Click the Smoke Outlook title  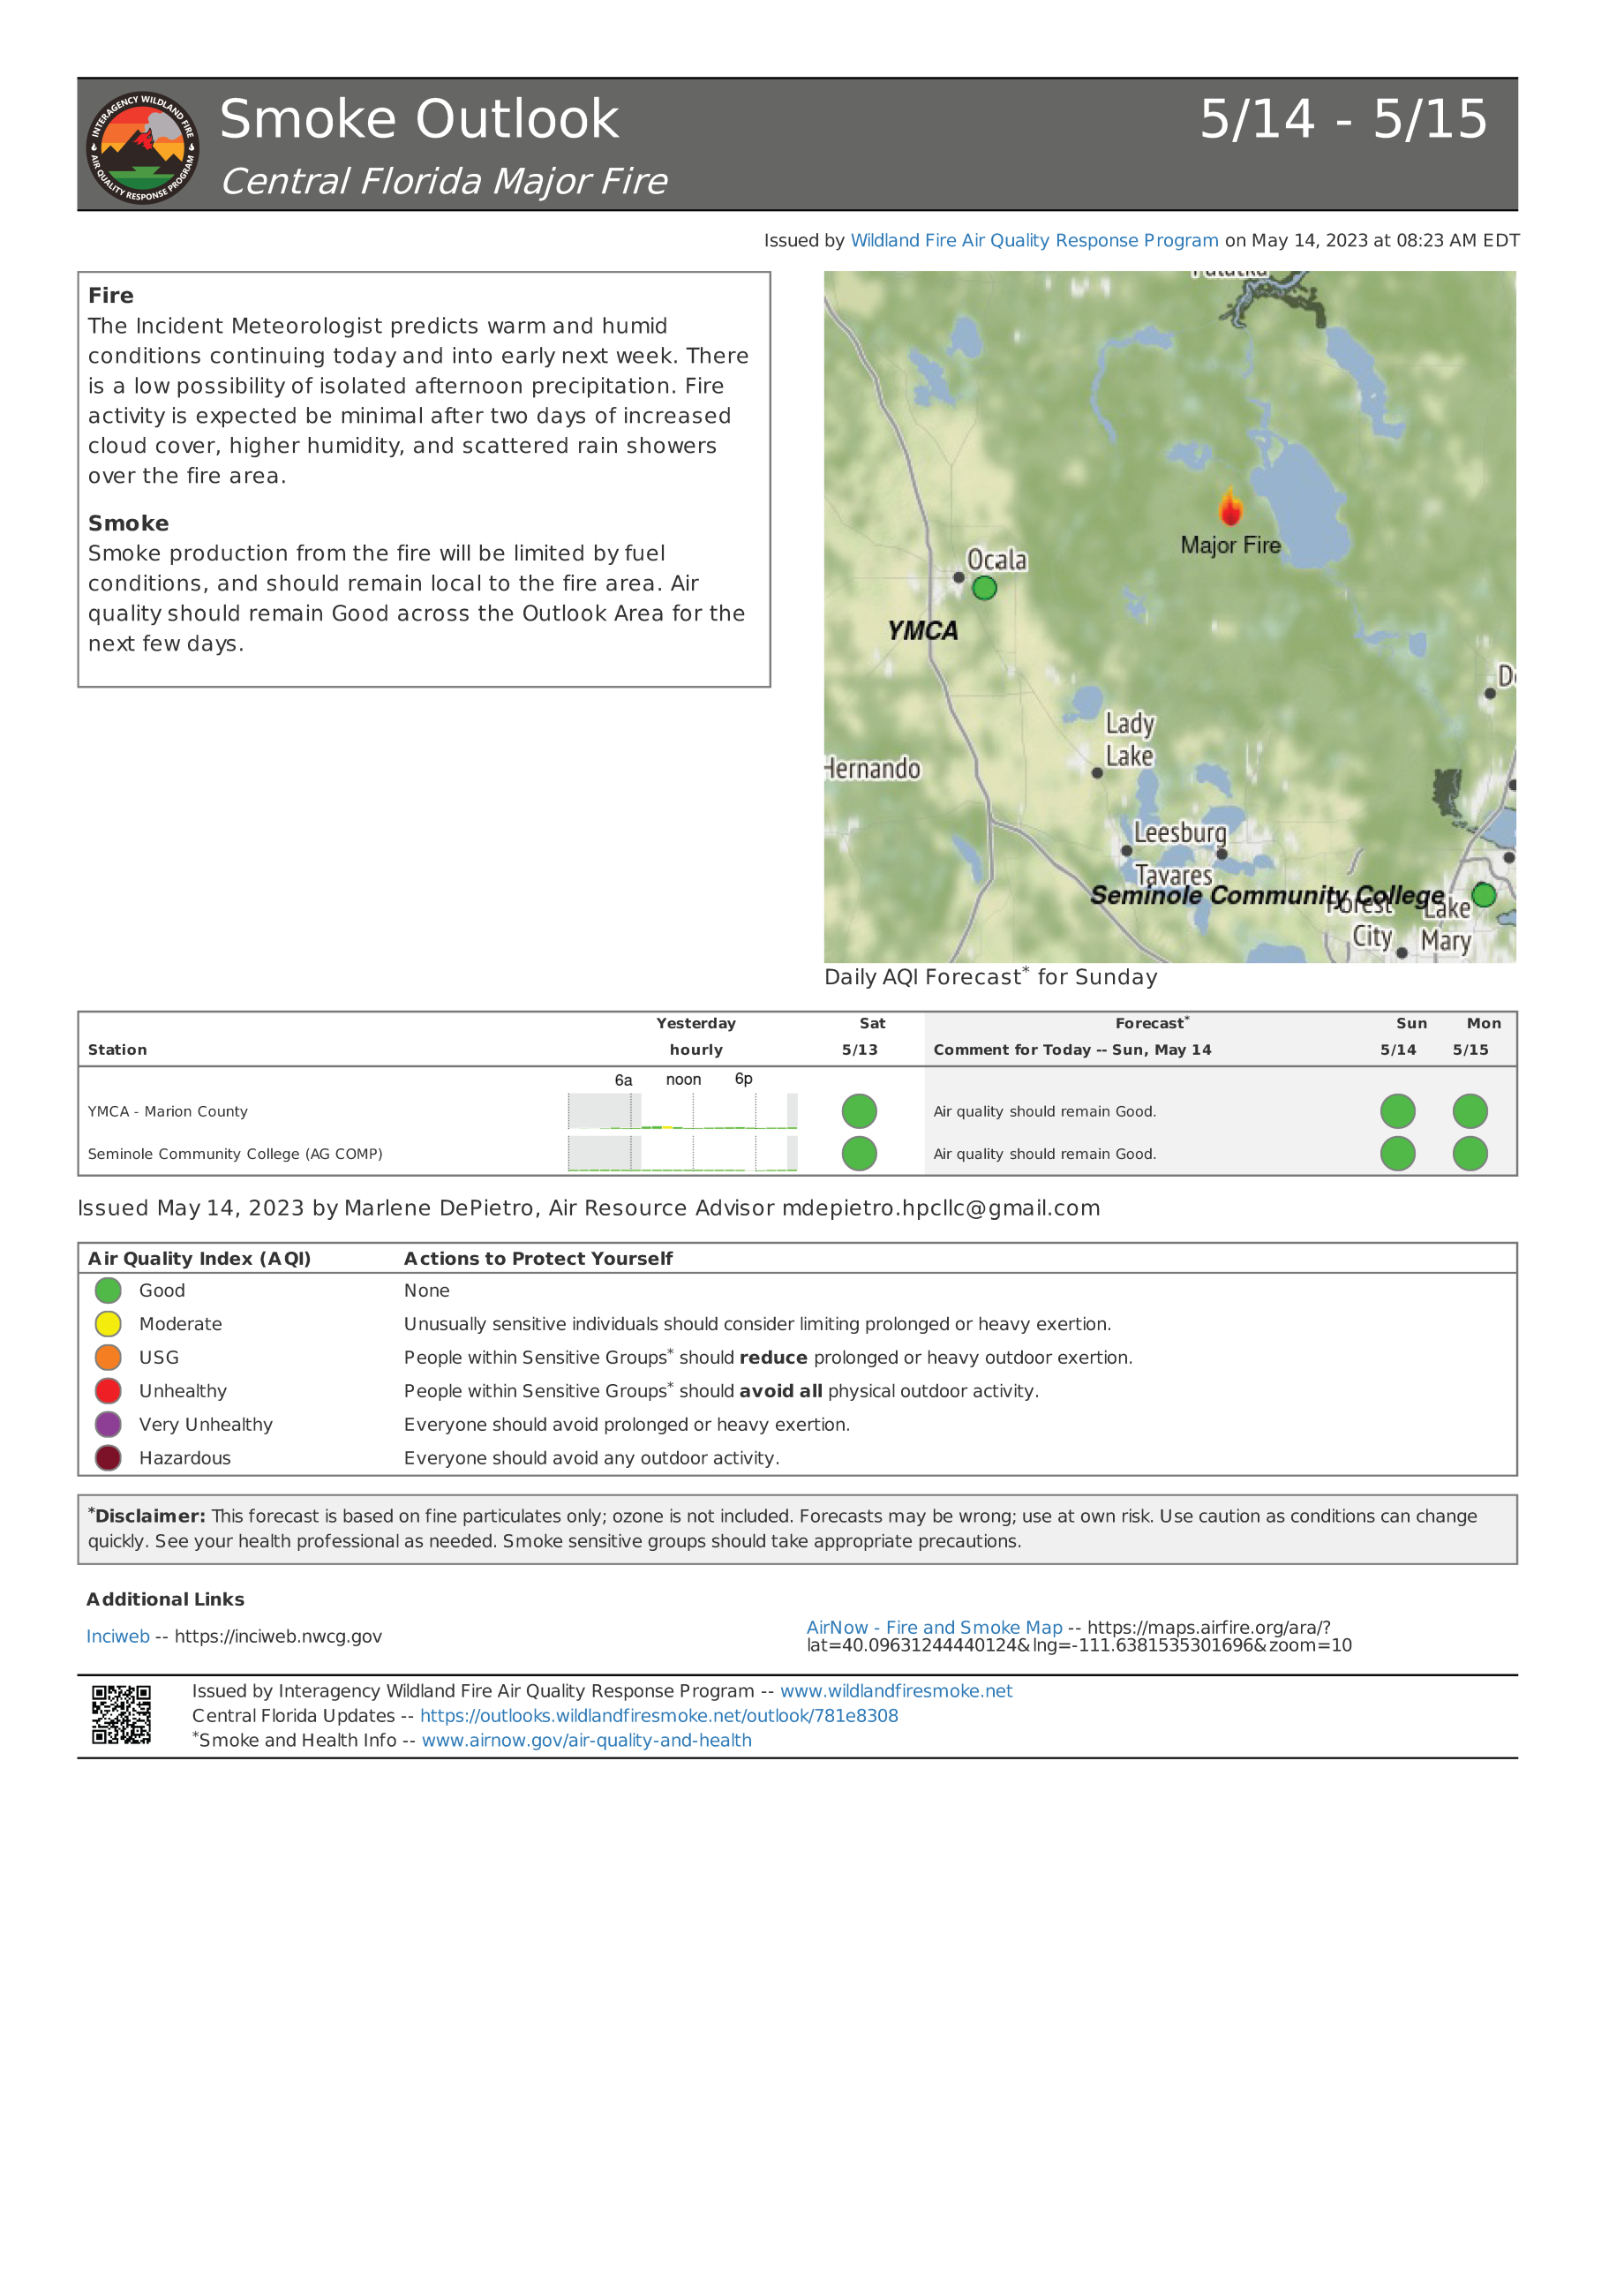point(419,119)
